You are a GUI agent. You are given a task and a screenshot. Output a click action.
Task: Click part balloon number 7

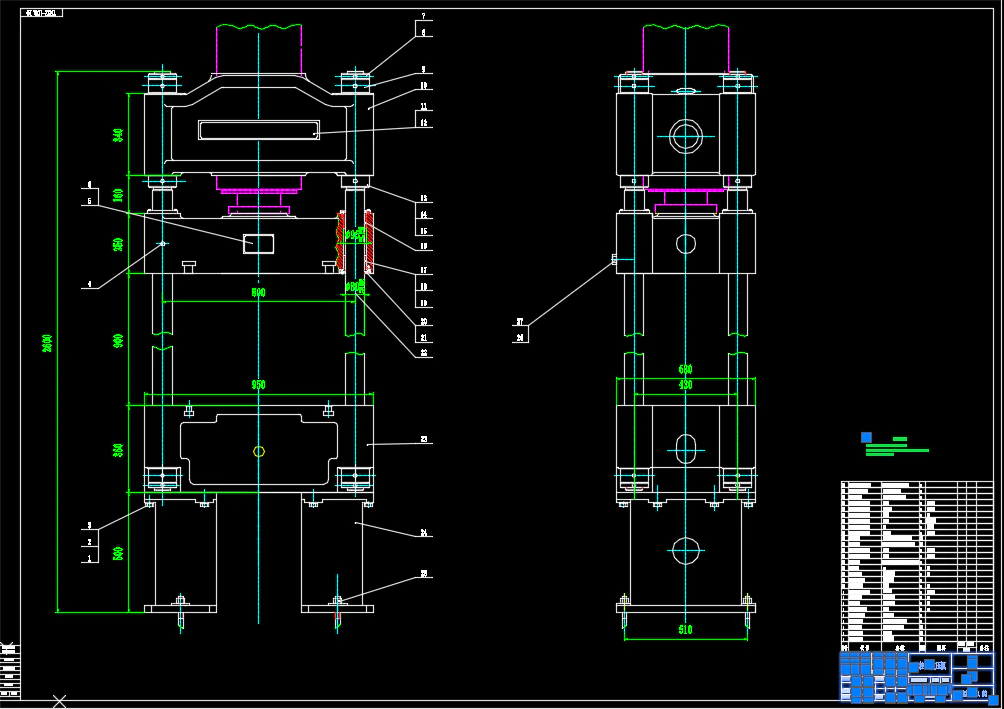(x=423, y=16)
